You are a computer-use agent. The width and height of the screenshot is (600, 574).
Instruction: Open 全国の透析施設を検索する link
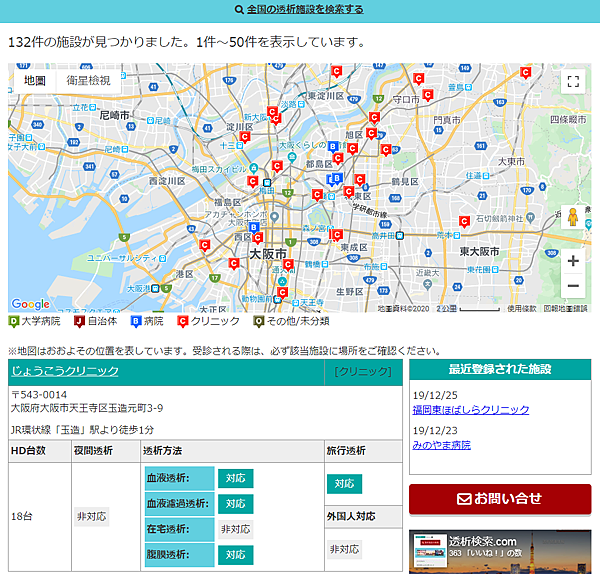point(305,9)
